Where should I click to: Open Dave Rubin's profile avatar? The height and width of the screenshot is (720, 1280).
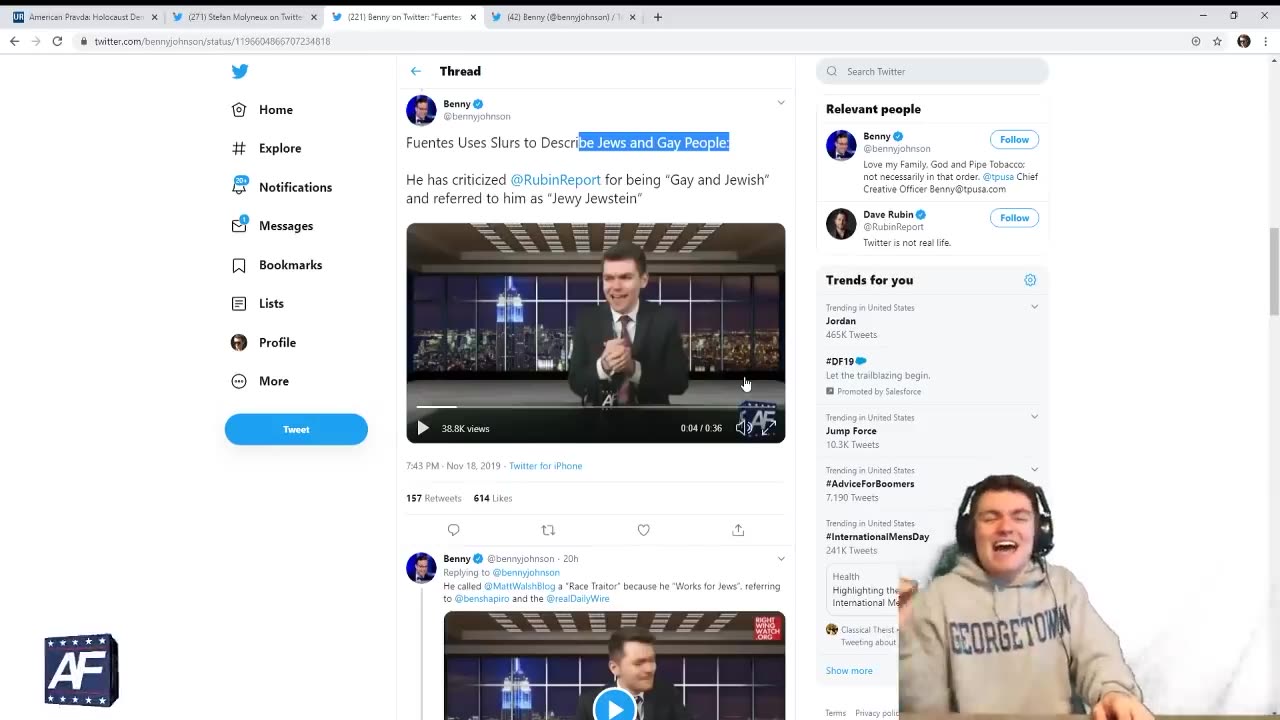[841, 224]
